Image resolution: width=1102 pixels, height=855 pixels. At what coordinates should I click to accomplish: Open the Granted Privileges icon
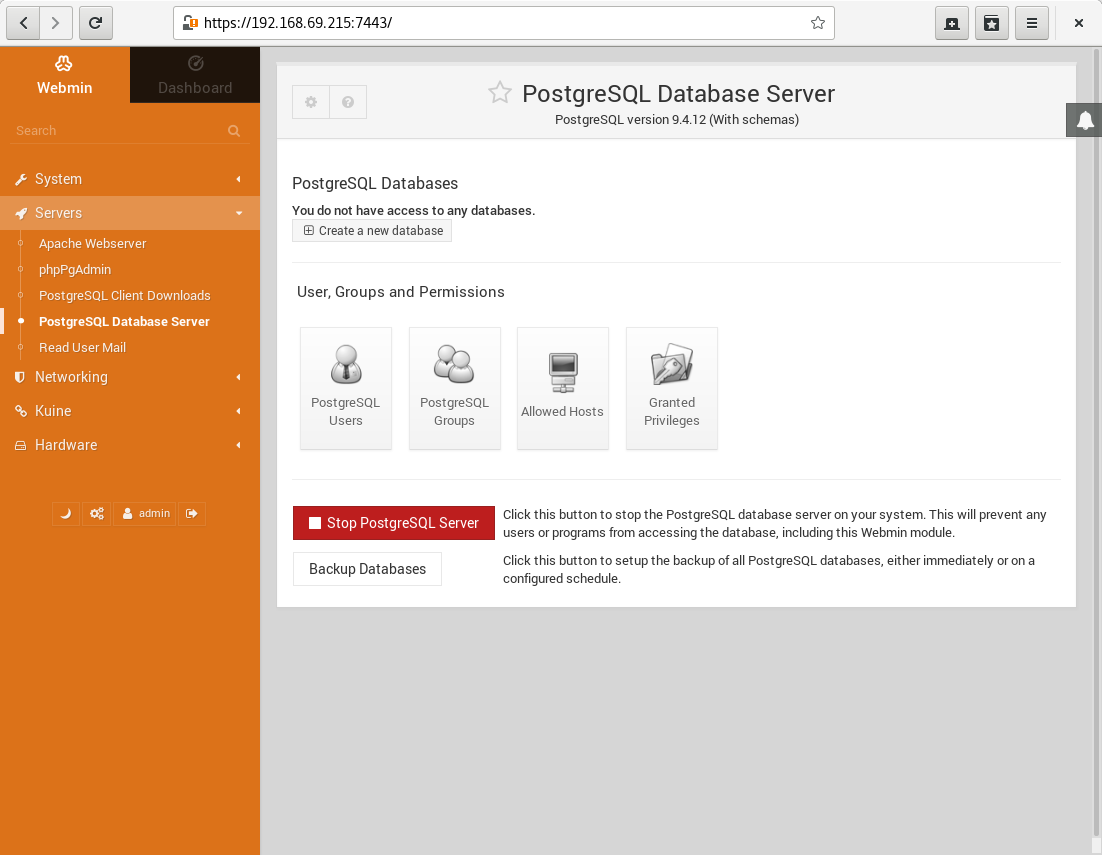coord(671,388)
